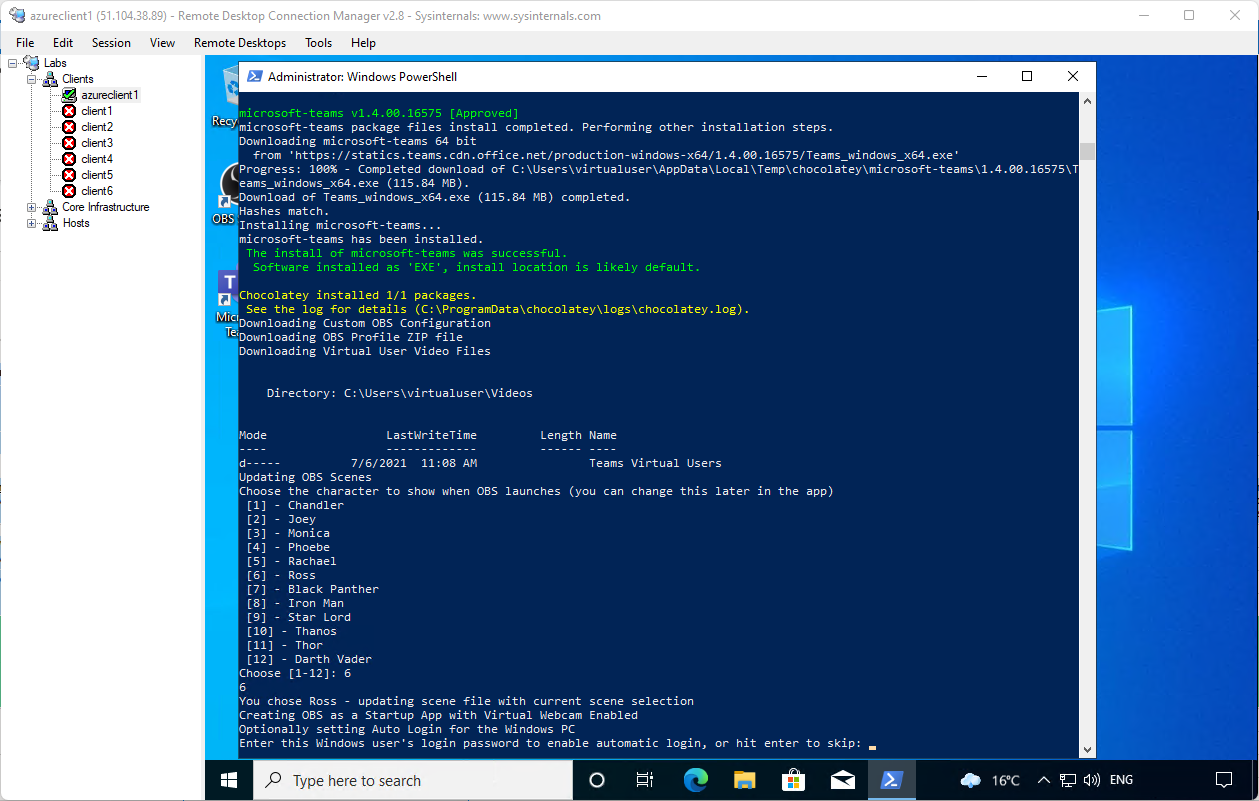This screenshot has width=1259, height=801.
Task: Expand the Hosts group
Action: point(32,223)
